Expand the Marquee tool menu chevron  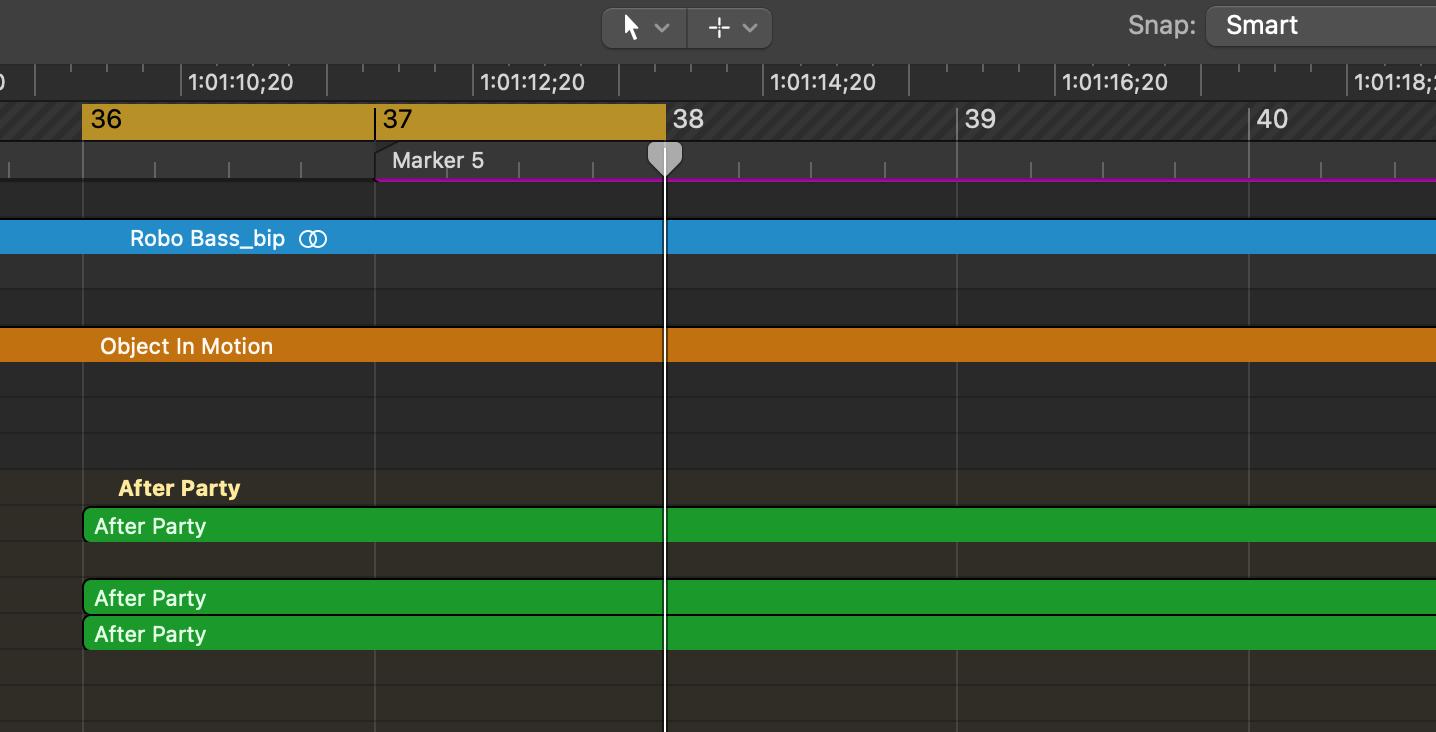pyautogui.click(x=750, y=28)
